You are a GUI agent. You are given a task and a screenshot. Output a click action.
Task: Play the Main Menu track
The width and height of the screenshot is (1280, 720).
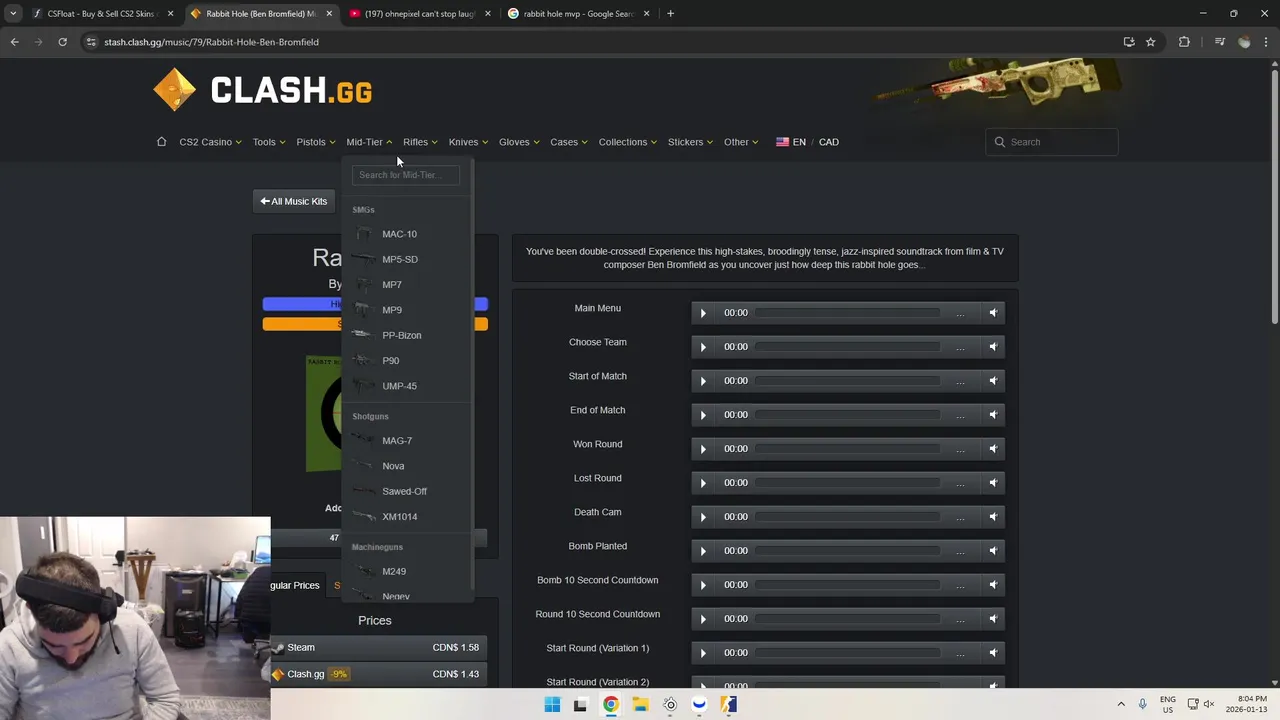[703, 313]
